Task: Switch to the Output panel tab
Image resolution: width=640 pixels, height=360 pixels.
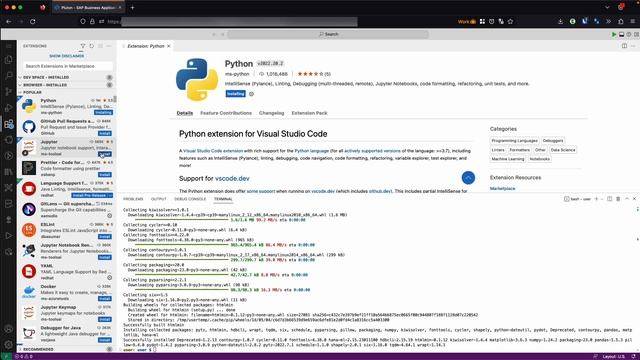Action: [158, 199]
